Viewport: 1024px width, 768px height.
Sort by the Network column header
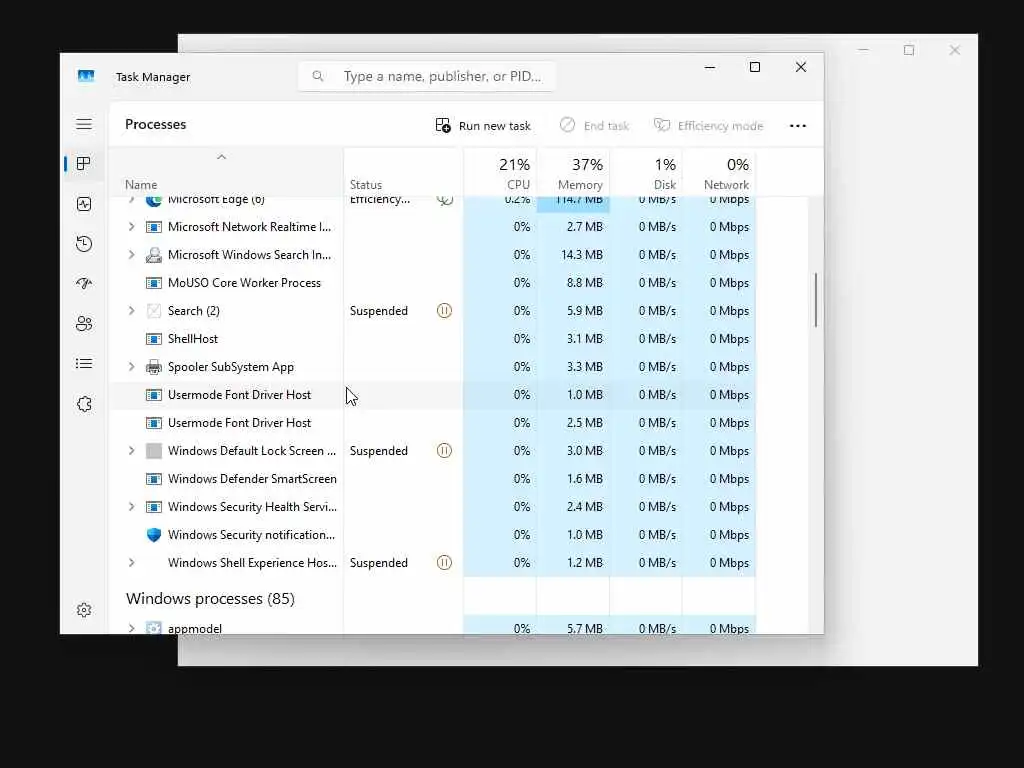[719, 173]
